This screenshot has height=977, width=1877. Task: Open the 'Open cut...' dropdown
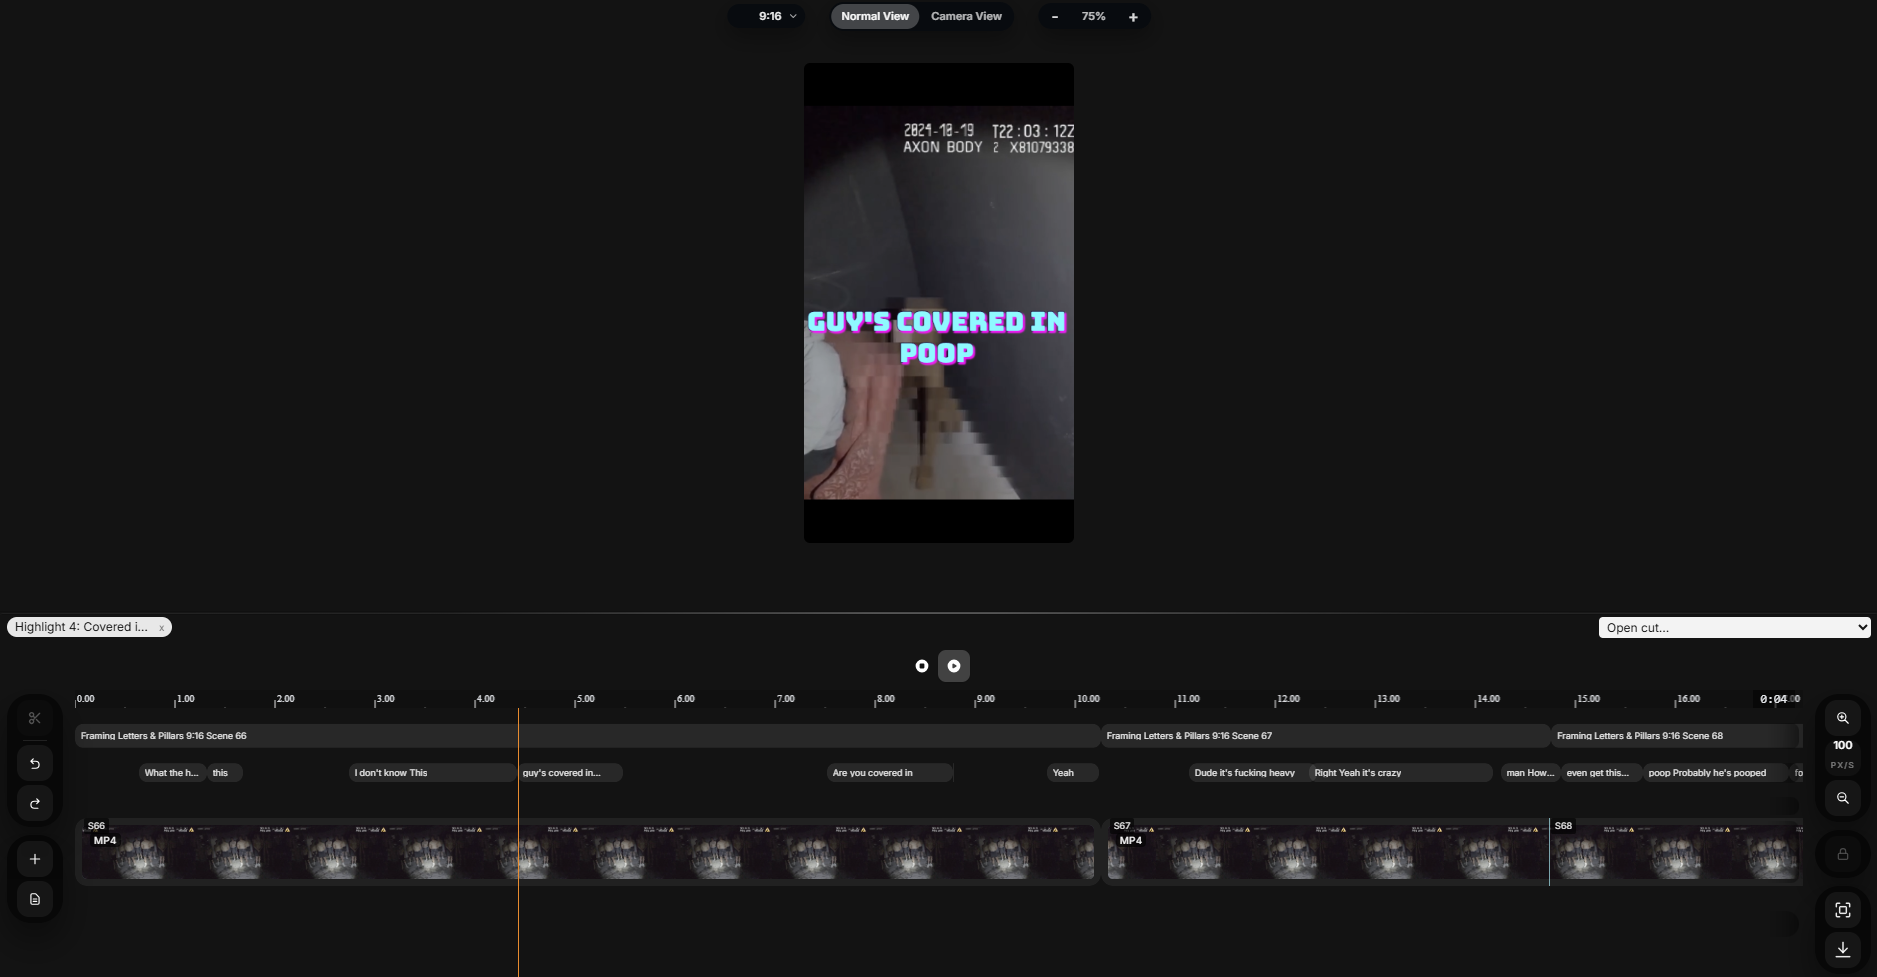(1734, 627)
